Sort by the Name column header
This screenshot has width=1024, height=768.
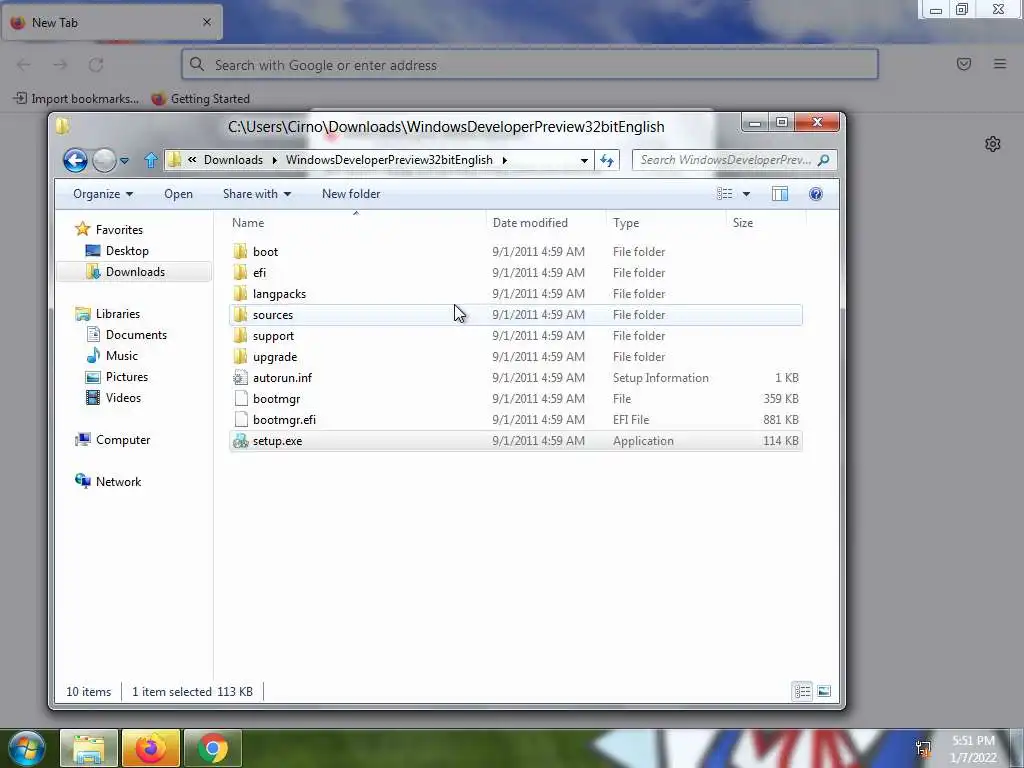[x=356, y=223]
